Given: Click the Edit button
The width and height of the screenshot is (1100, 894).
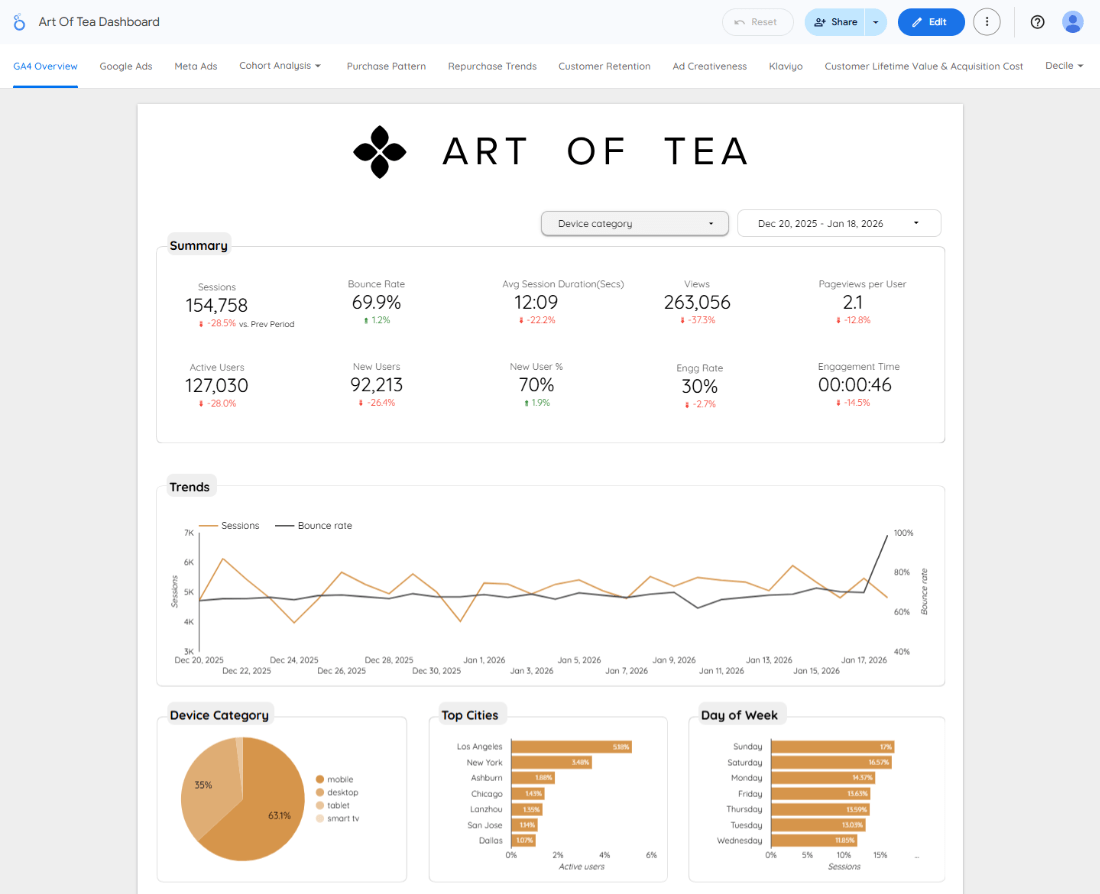Looking at the screenshot, I should pyautogui.click(x=931, y=22).
